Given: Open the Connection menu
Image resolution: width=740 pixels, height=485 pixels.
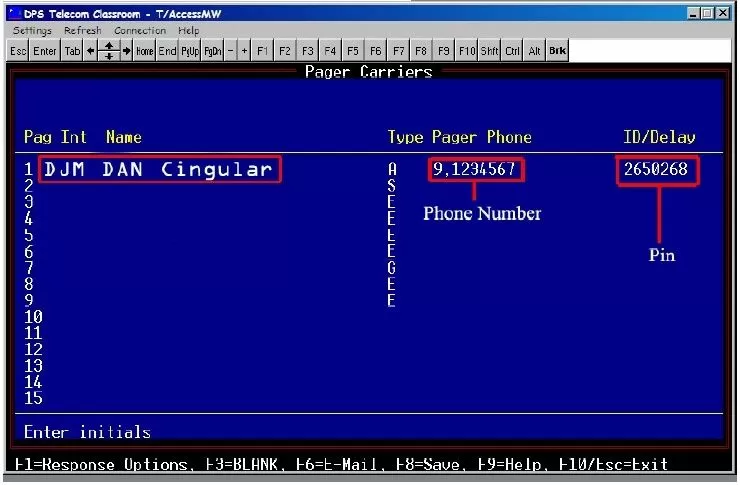Looking at the screenshot, I should point(140,31).
